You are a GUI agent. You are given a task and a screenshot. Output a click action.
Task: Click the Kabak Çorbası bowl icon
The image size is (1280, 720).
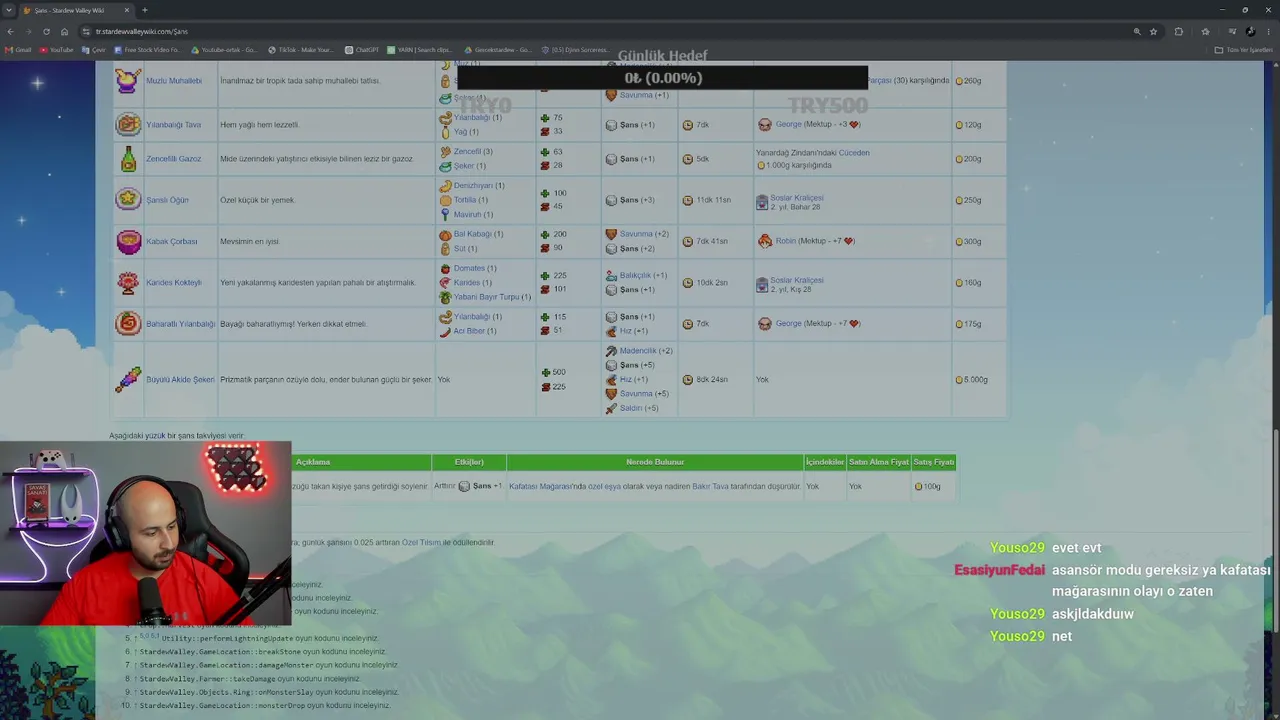pyautogui.click(x=128, y=241)
